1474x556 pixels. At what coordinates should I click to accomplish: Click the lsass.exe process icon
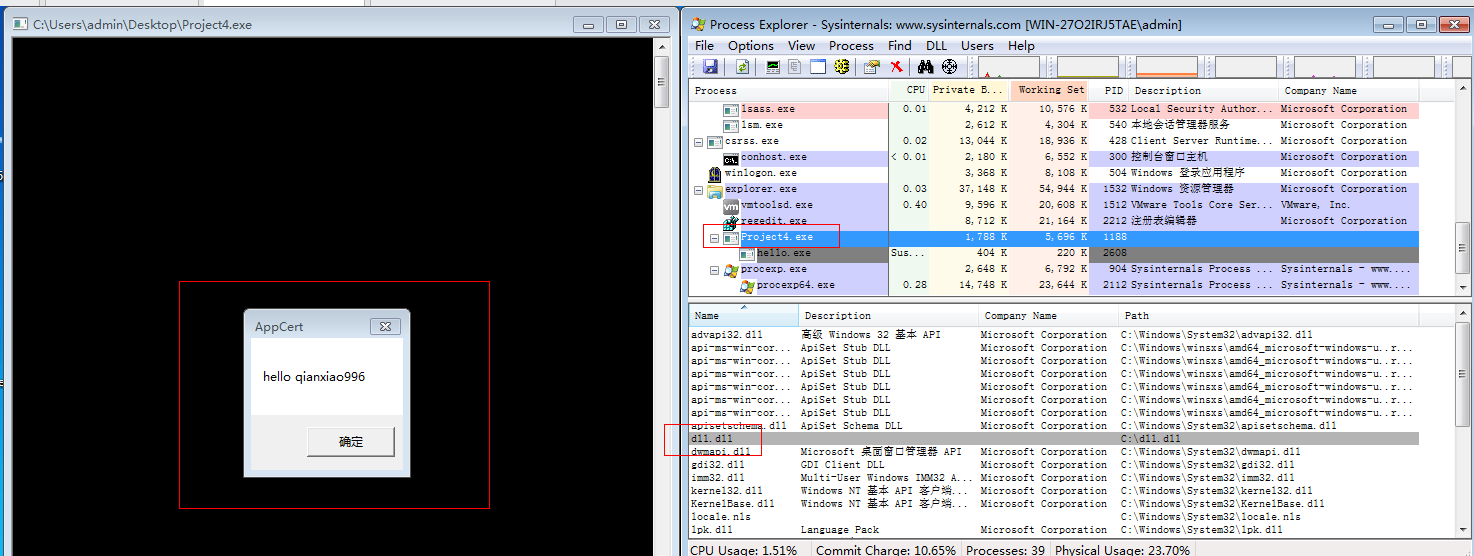[x=731, y=109]
